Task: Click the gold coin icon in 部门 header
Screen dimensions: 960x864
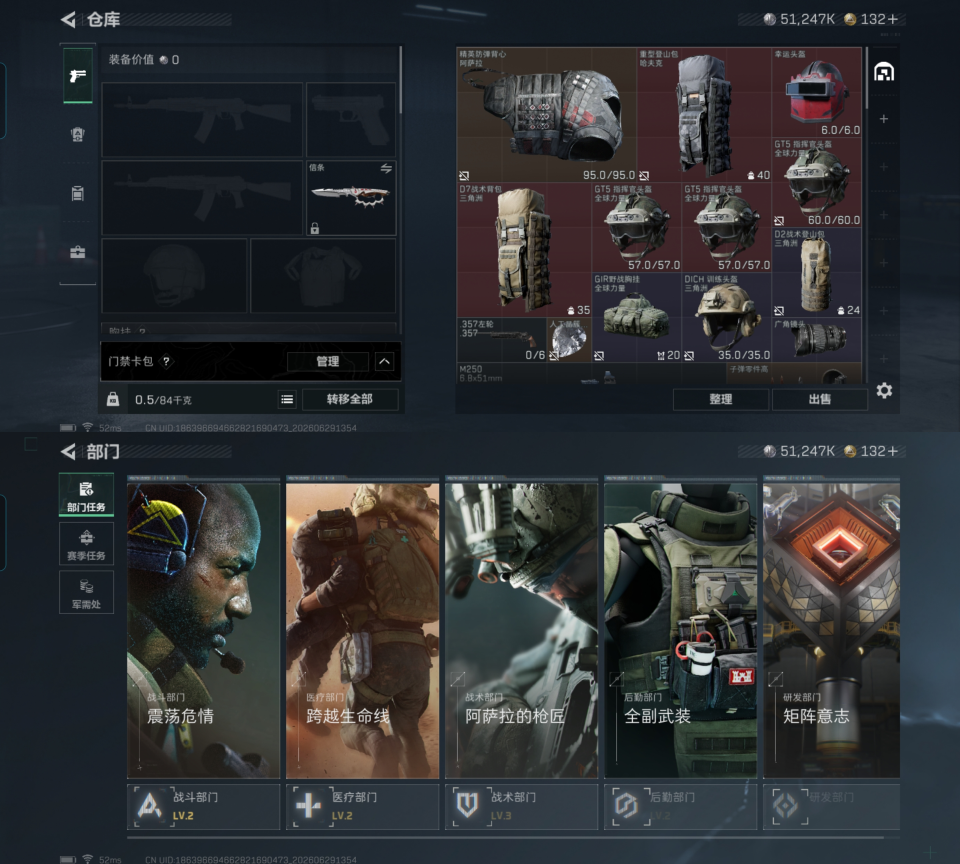Action: point(850,451)
